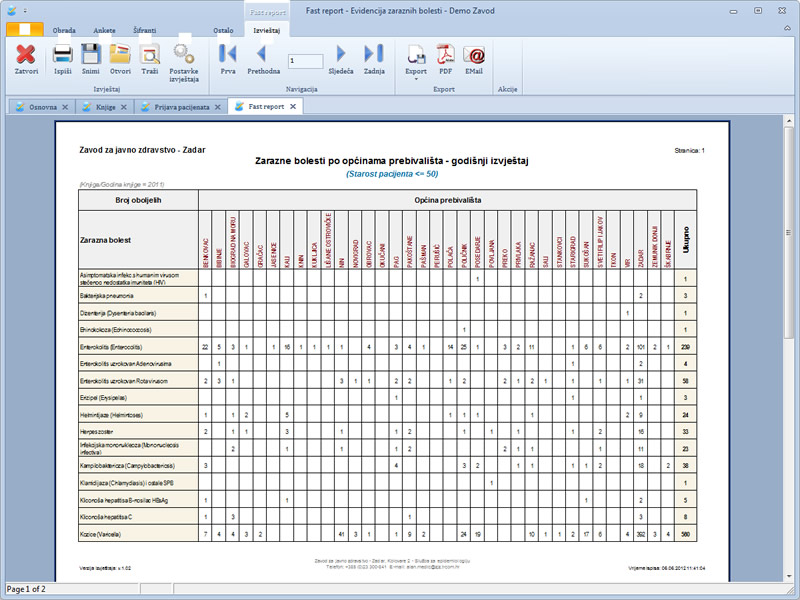Click the '(Starost pacijenta <= 50)' subtitle
Image resolution: width=800 pixels, height=600 pixels.
tap(392, 174)
